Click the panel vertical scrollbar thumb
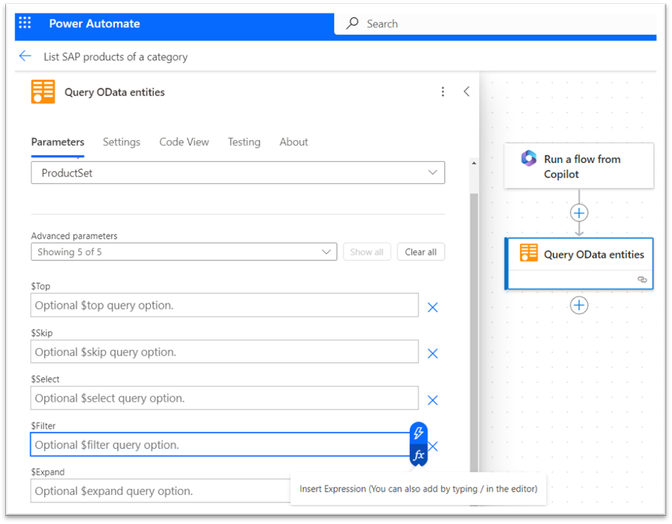Screen dimensions: 672x524 (x=474, y=334)
